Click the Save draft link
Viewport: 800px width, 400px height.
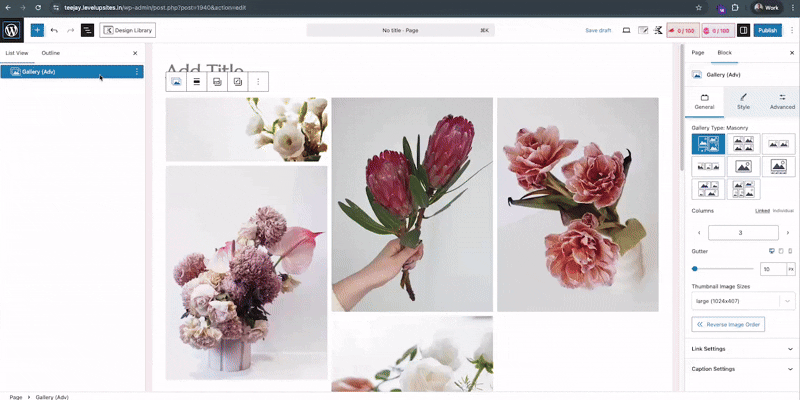click(598, 31)
